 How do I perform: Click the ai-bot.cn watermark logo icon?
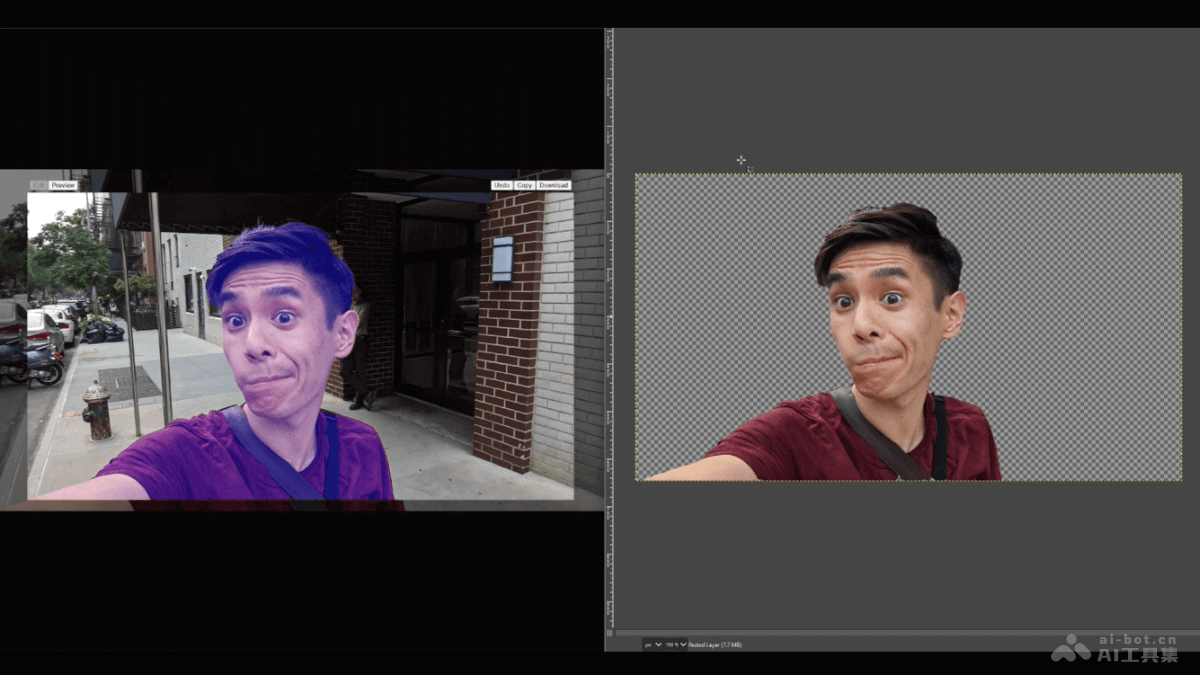pyautogui.click(x=1072, y=647)
